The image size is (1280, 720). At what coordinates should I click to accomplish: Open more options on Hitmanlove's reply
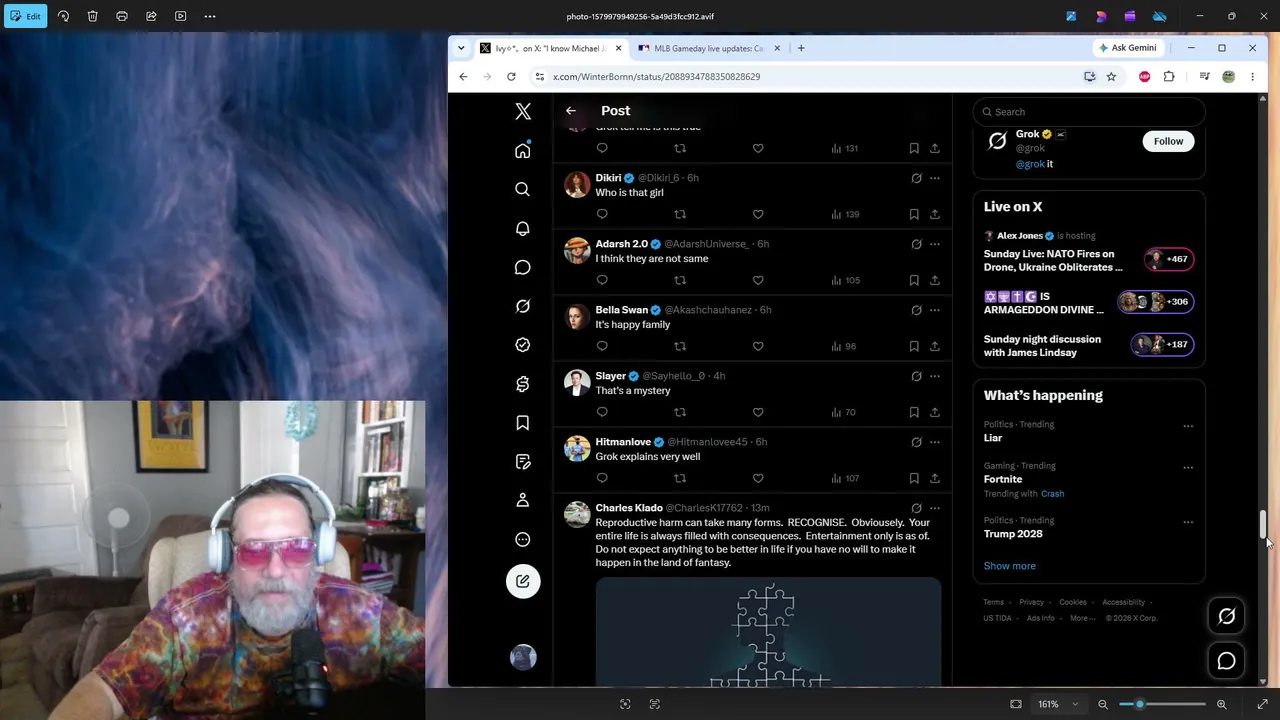point(935,442)
